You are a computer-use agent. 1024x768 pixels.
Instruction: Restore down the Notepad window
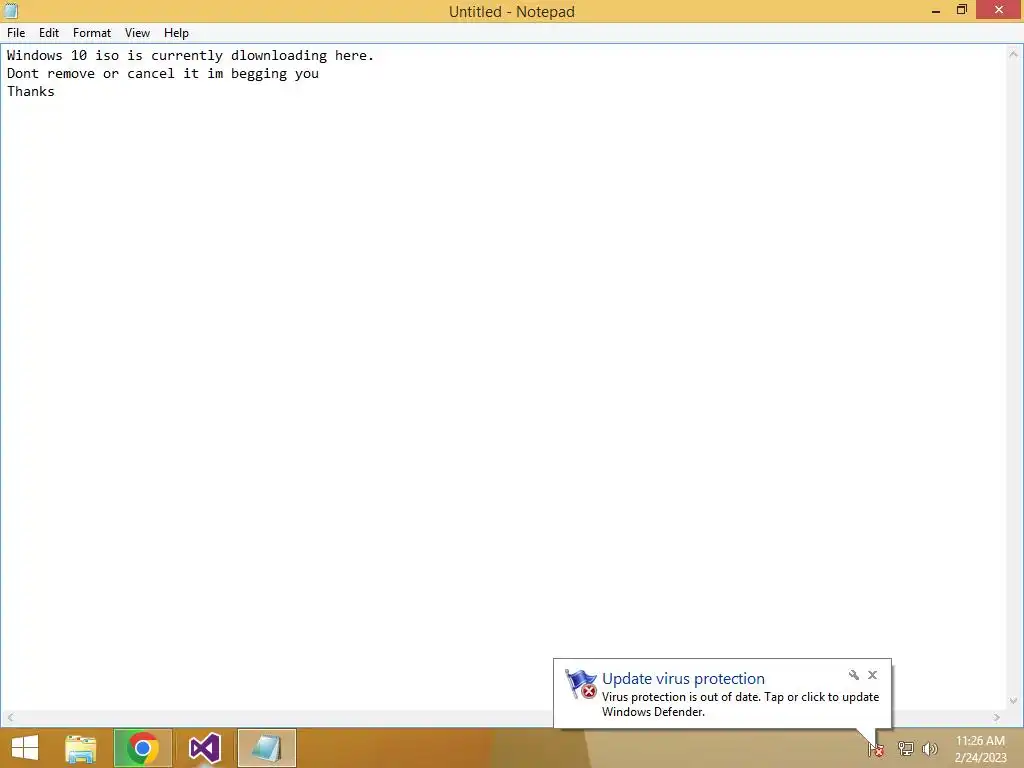961,10
